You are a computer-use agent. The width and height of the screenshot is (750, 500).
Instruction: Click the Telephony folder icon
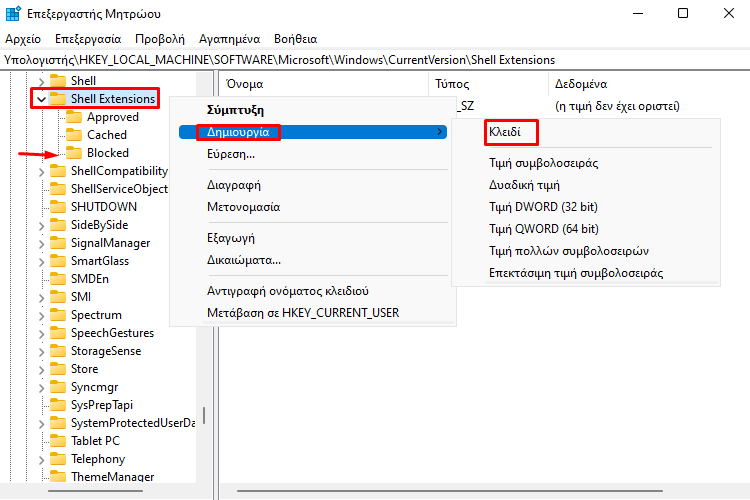[58, 459]
